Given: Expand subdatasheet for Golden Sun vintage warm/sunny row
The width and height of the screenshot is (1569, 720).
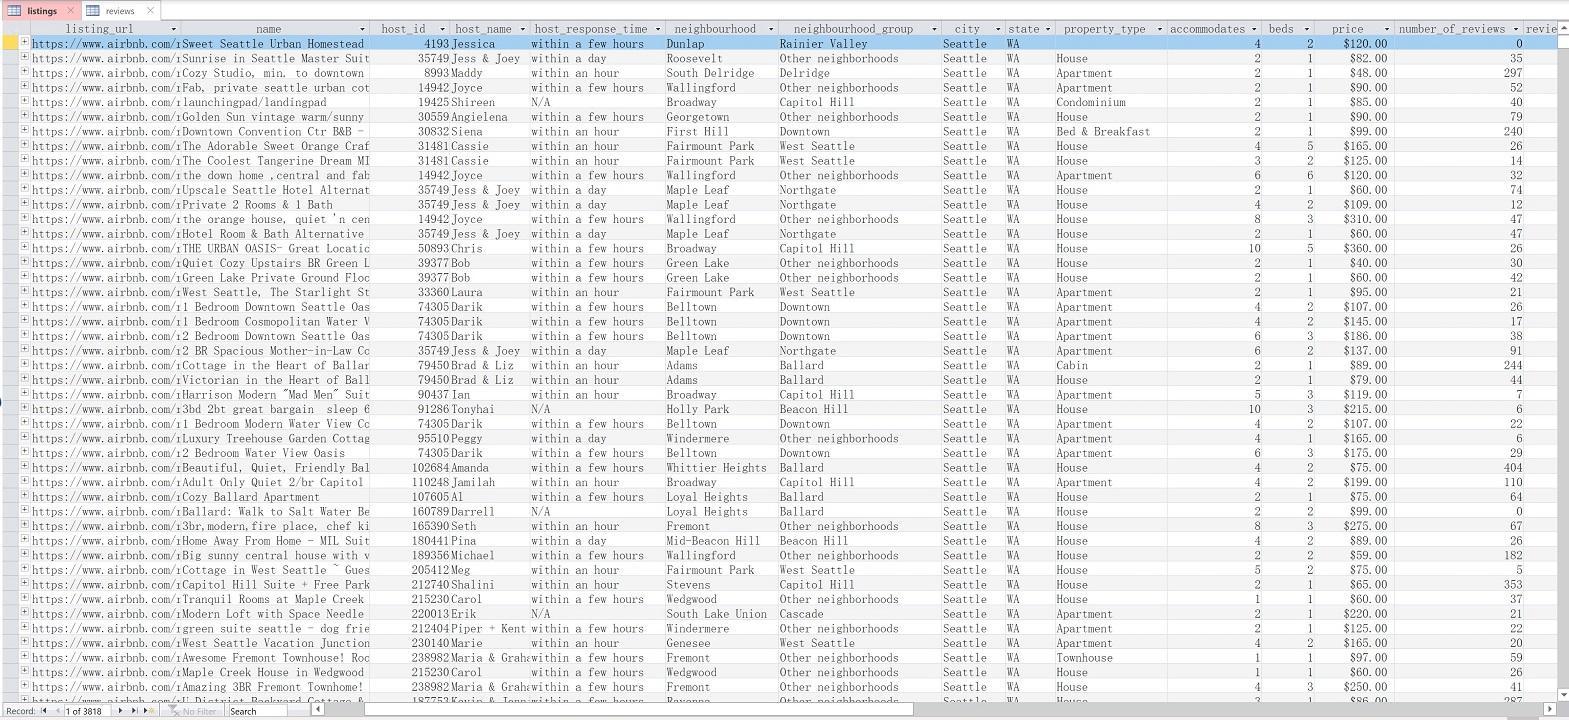Looking at the screenshot, I should pyautogui.click(x=24, y=117).
